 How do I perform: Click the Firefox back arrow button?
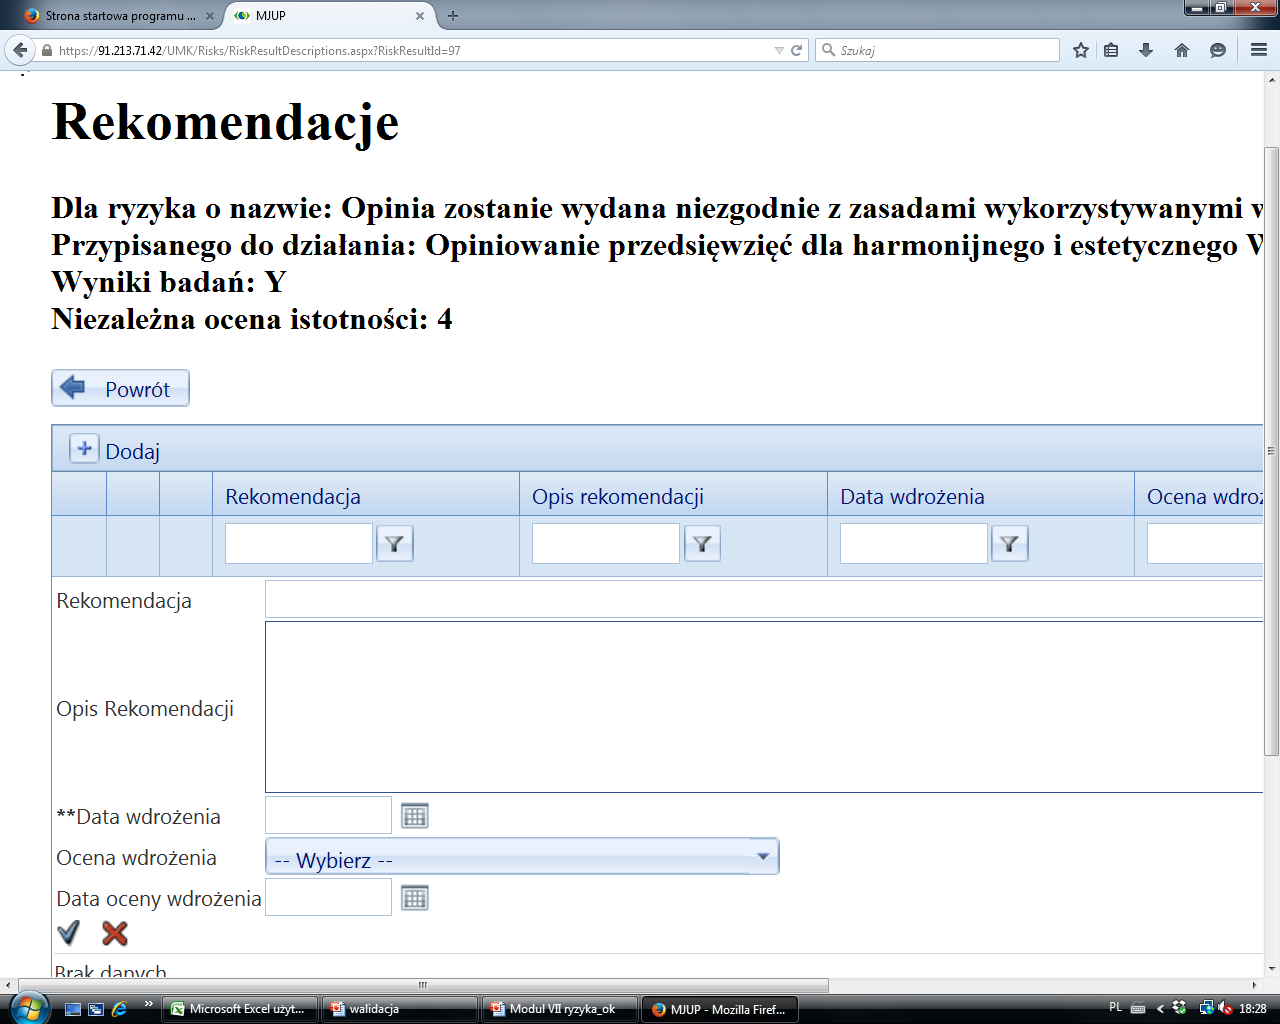coord(20,50)
